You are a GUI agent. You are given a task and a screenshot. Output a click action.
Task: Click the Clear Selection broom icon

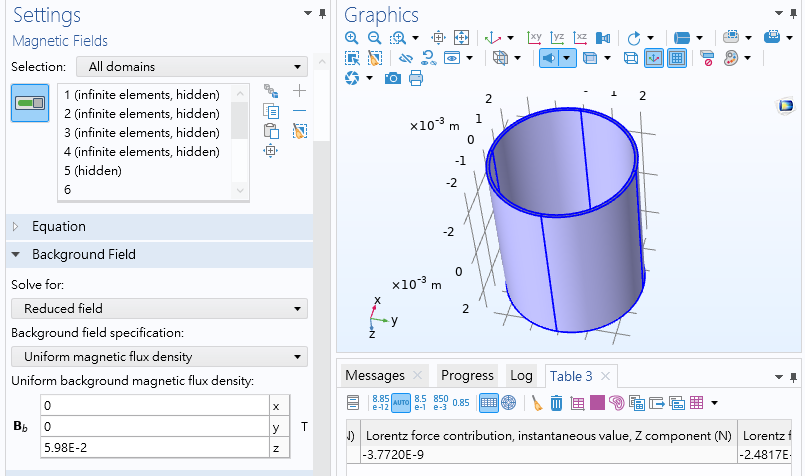[299, 131]
